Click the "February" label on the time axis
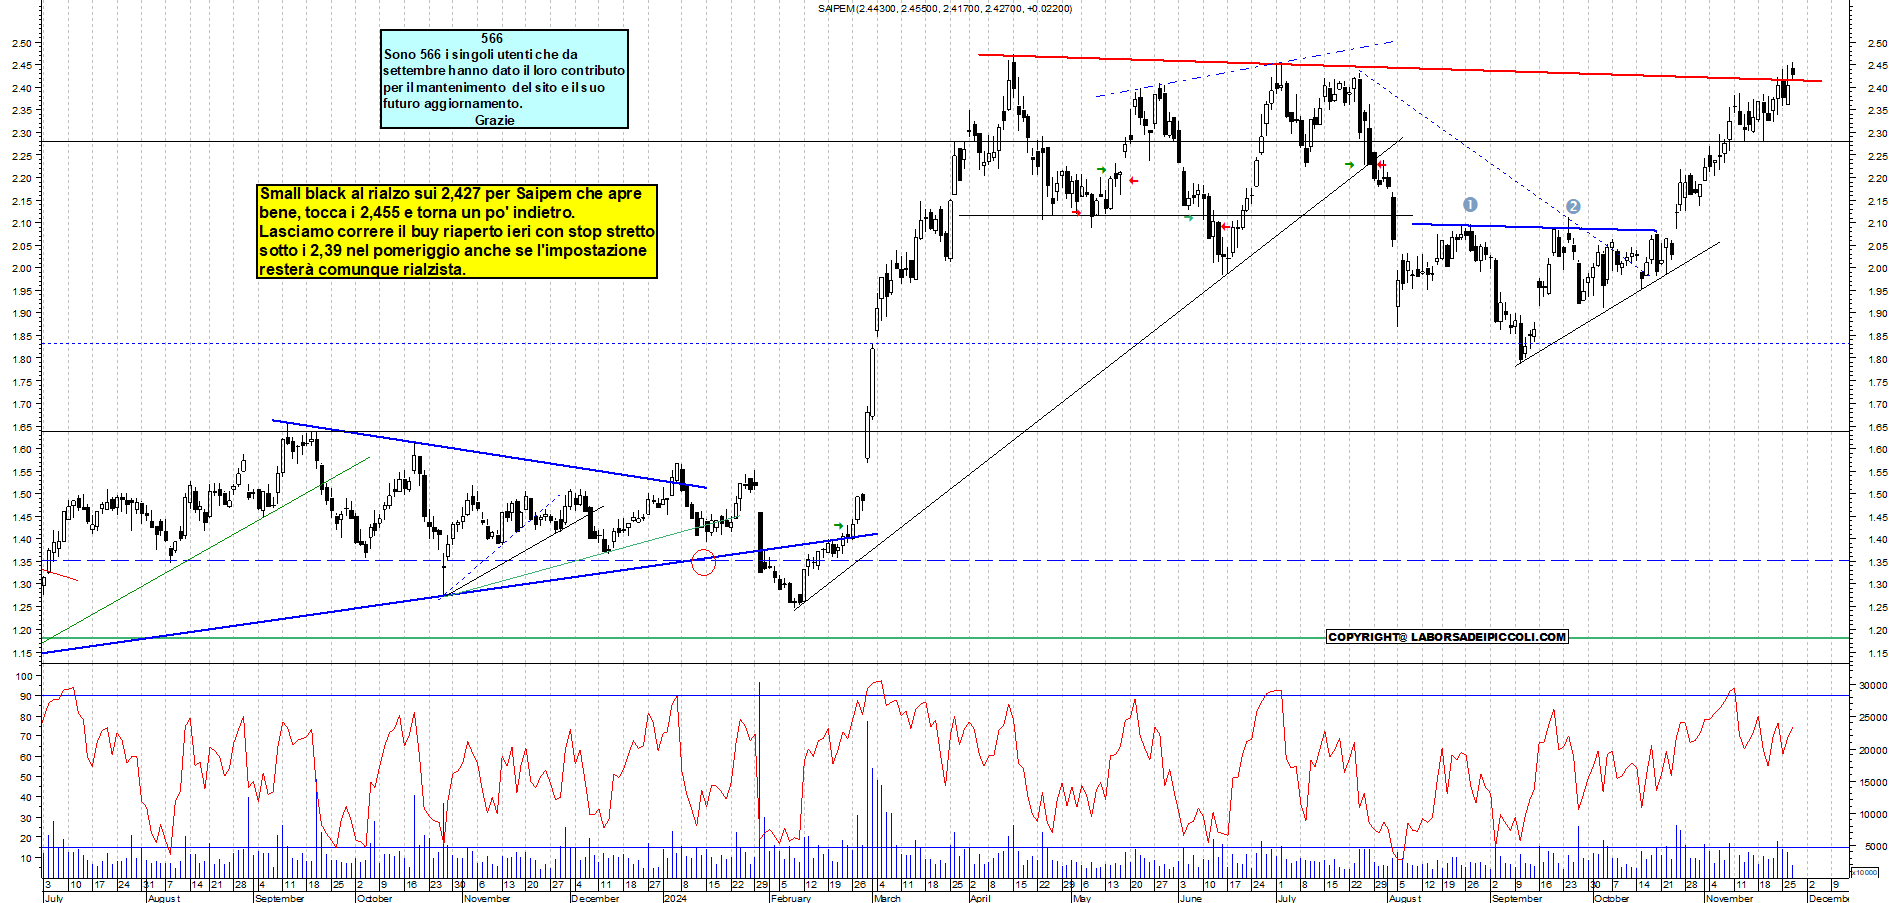The height and width of the screenshot is (903, 1890). click(x=791, y=898)
